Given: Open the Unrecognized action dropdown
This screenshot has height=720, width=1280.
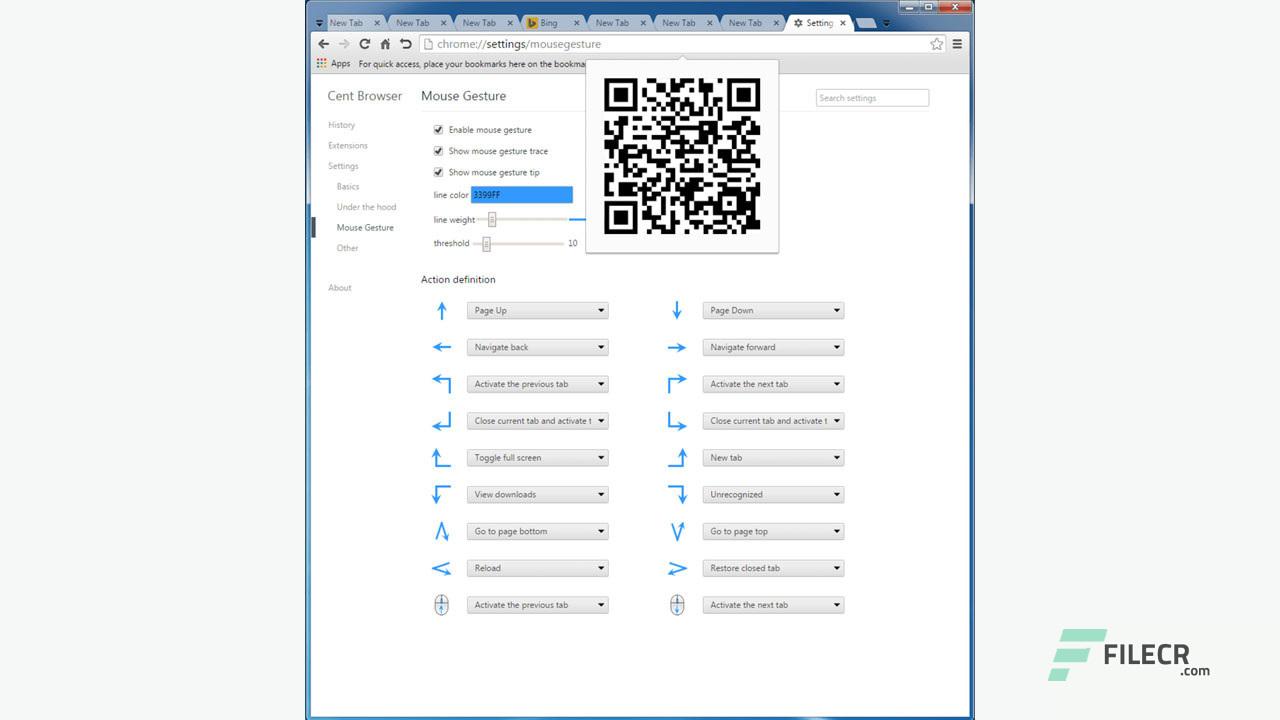Looking at the screenshot, I should (x=773, y=494).
